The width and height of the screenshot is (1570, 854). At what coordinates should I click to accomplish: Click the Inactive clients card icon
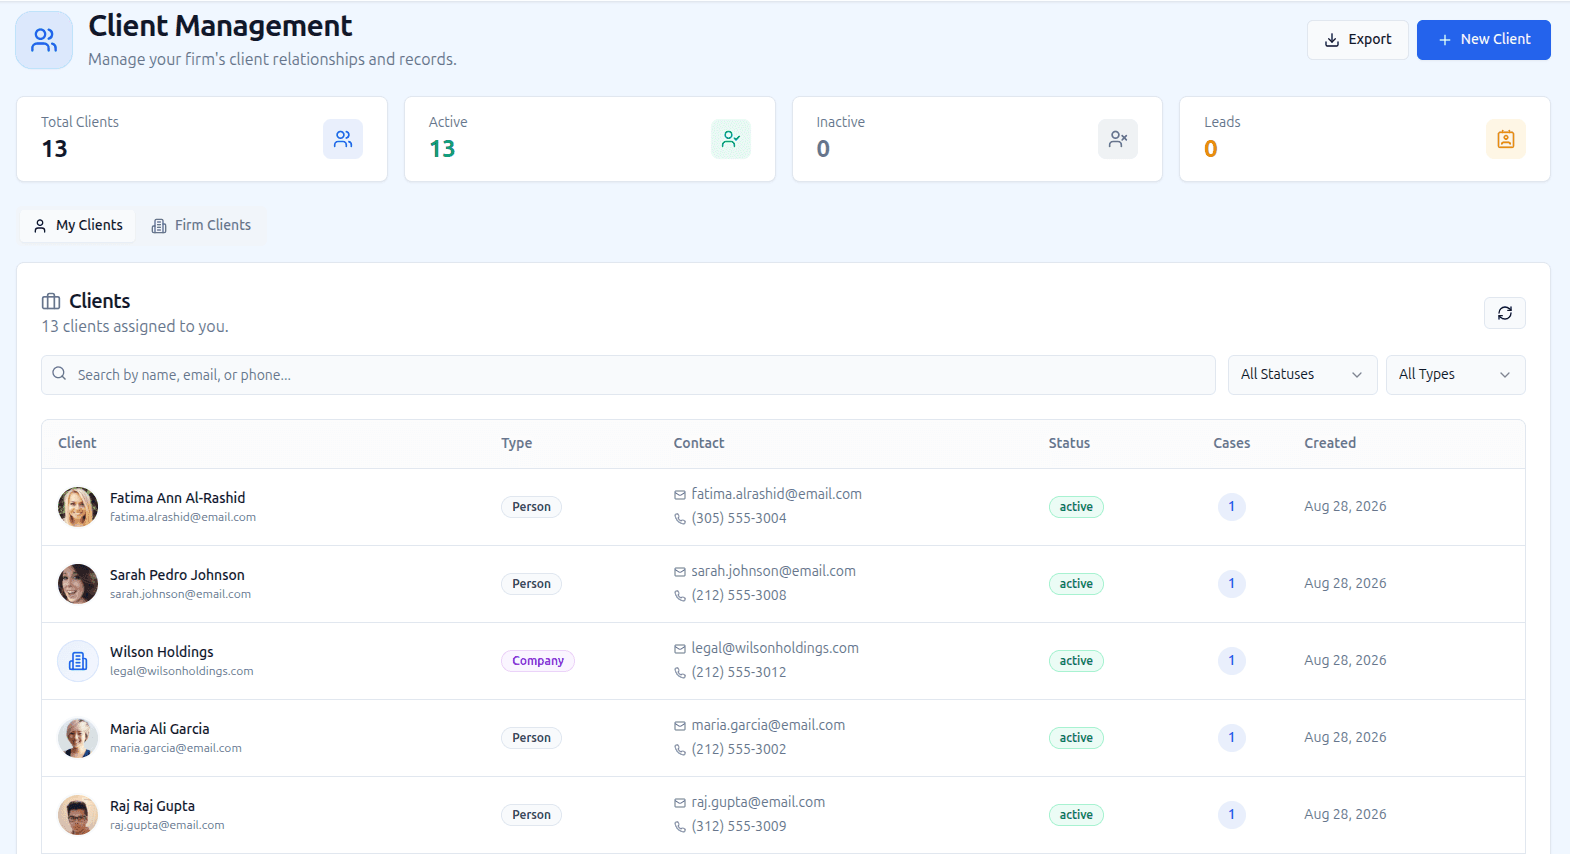pyautogui.click(x=1118, y=139)
